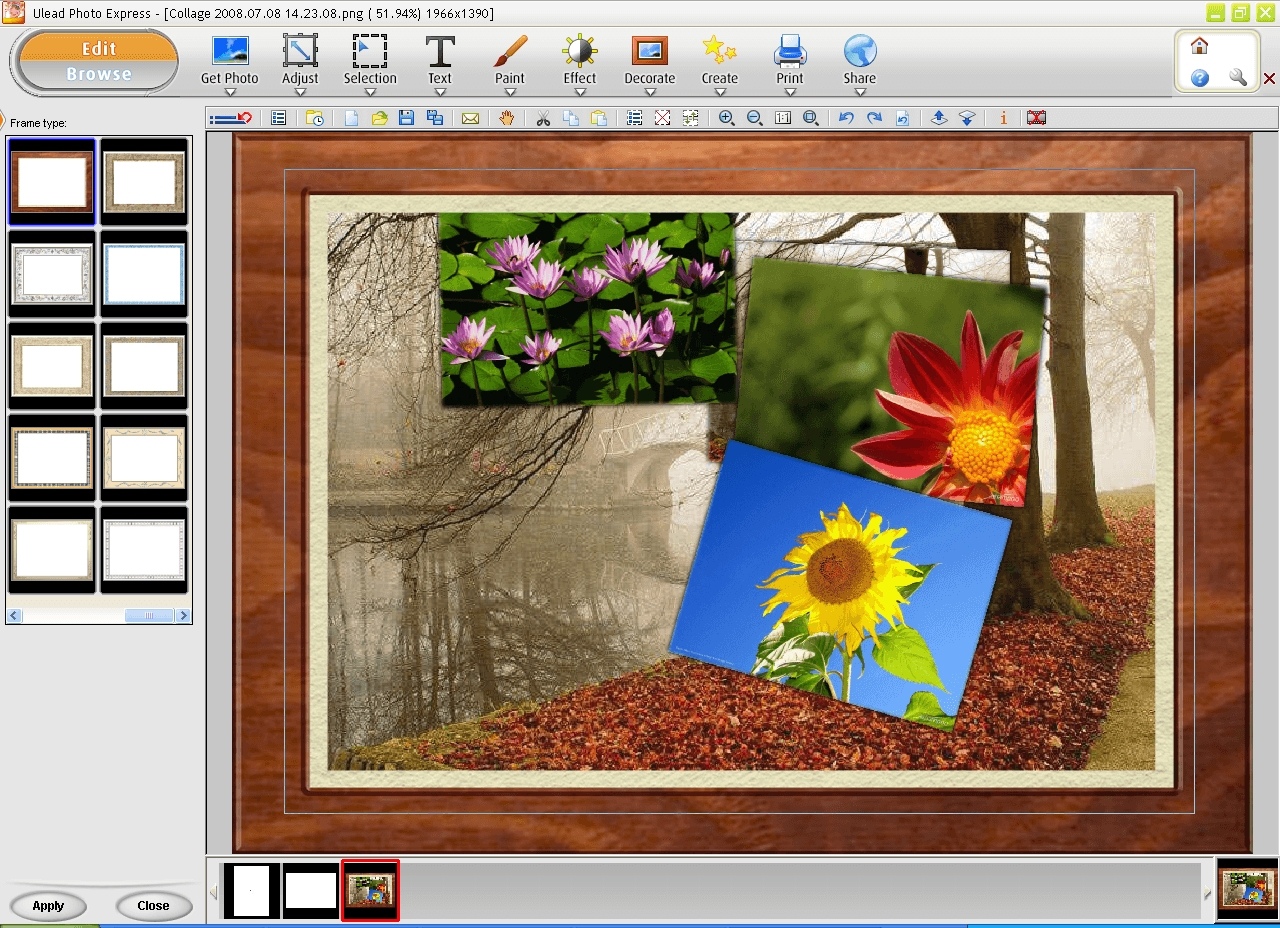Open the Decorate menu

(650, 59)
